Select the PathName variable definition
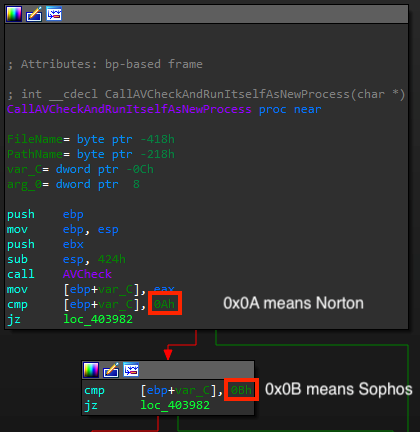420x432 pixels. click(x=91, y=154)
